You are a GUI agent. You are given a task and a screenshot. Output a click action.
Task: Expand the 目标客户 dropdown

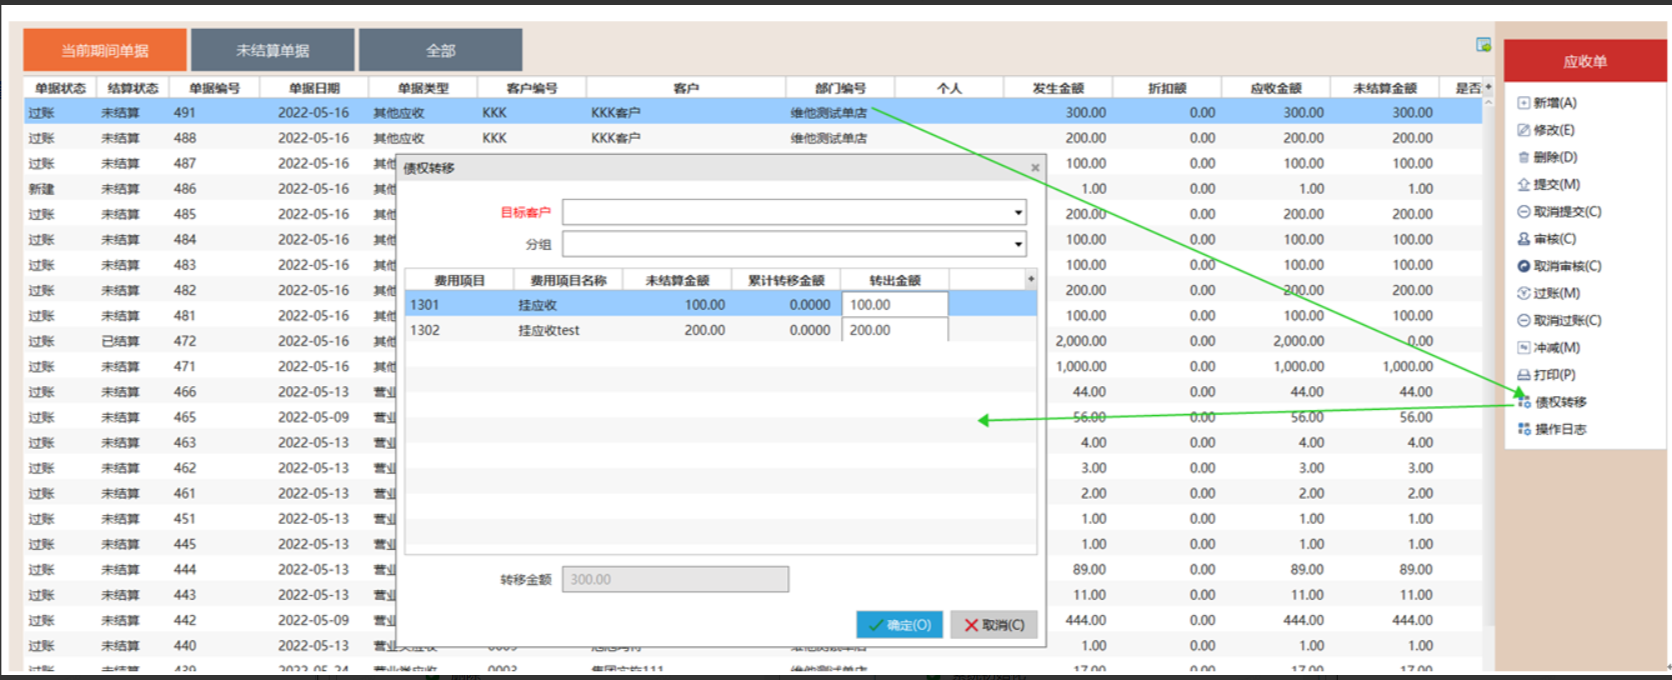point(1018,212)
